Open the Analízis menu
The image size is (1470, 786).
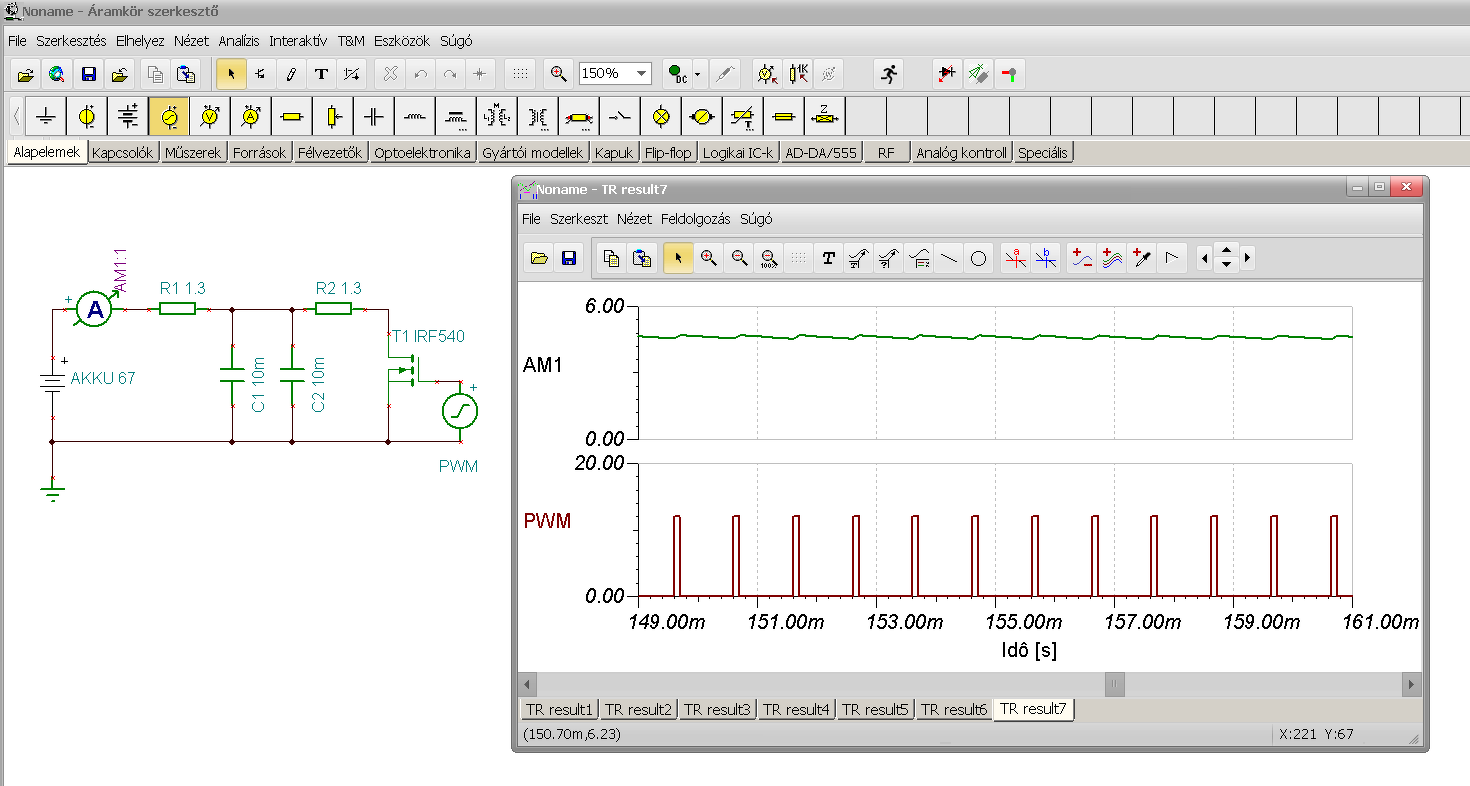pos(239,41)
